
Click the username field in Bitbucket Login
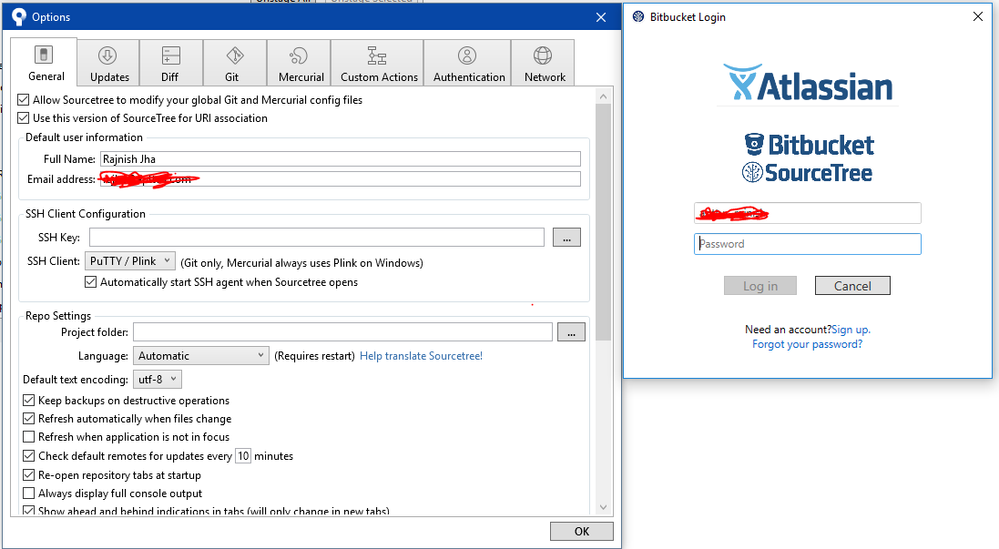coord(807,213)
